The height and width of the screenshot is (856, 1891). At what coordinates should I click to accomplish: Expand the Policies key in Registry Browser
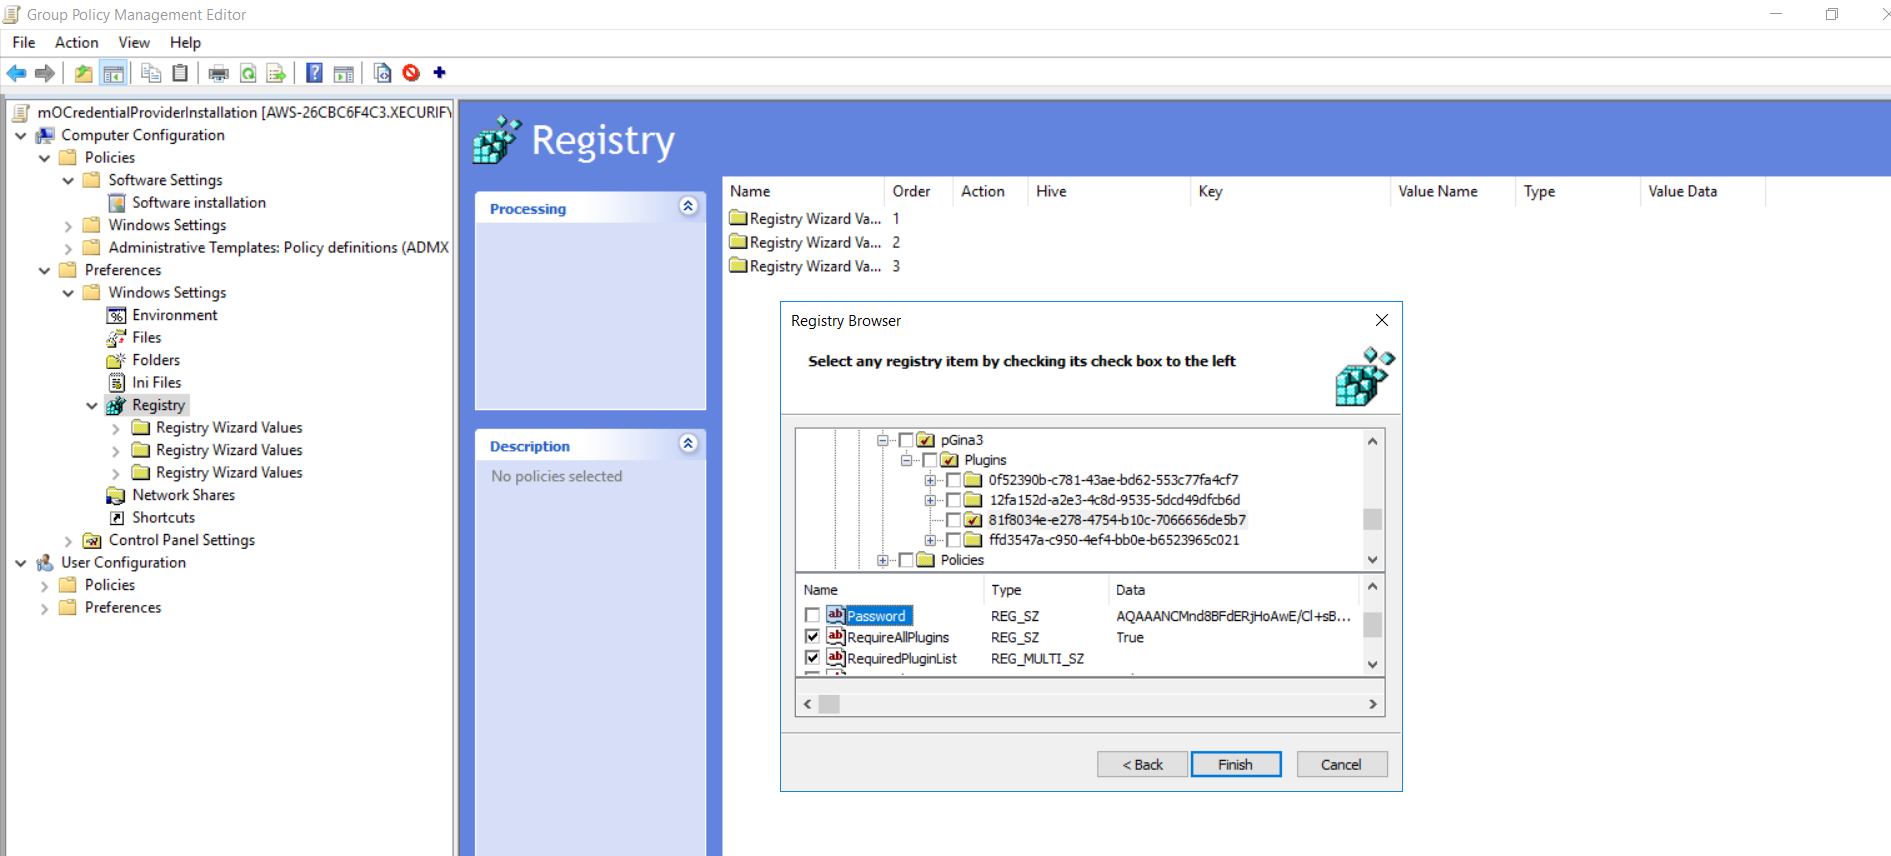(x=883, y=560)
